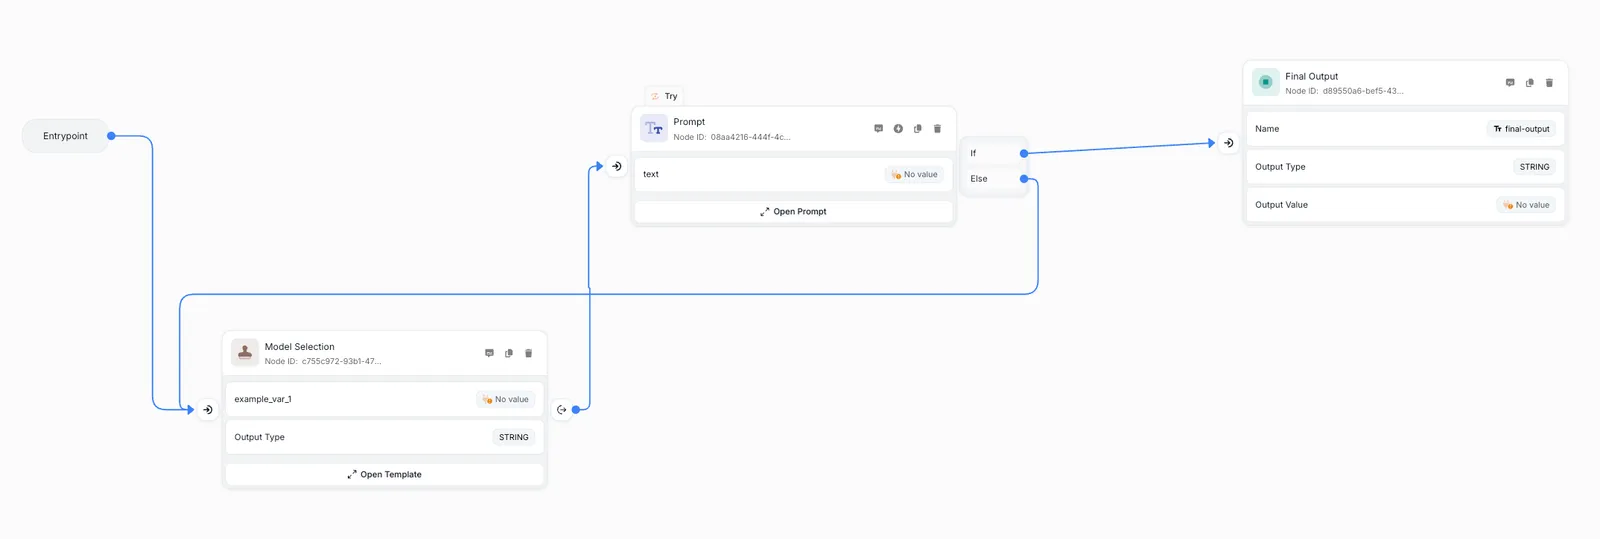1600x539 pixels.
Task: Click the lightning bolt icon on Prompt node
Action: point(898,128)
